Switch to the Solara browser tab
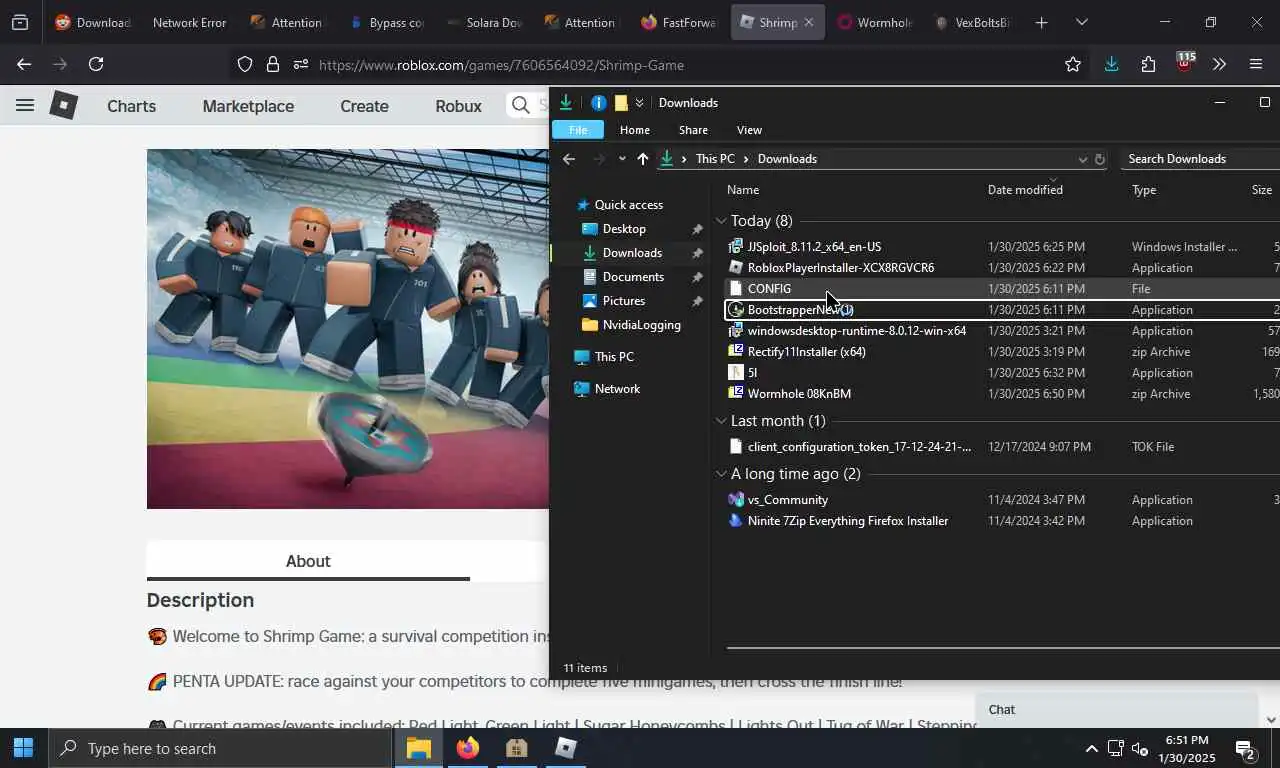Image resolution: width=1280 pixels, height=768 pixels. click(x=484, y=22)
